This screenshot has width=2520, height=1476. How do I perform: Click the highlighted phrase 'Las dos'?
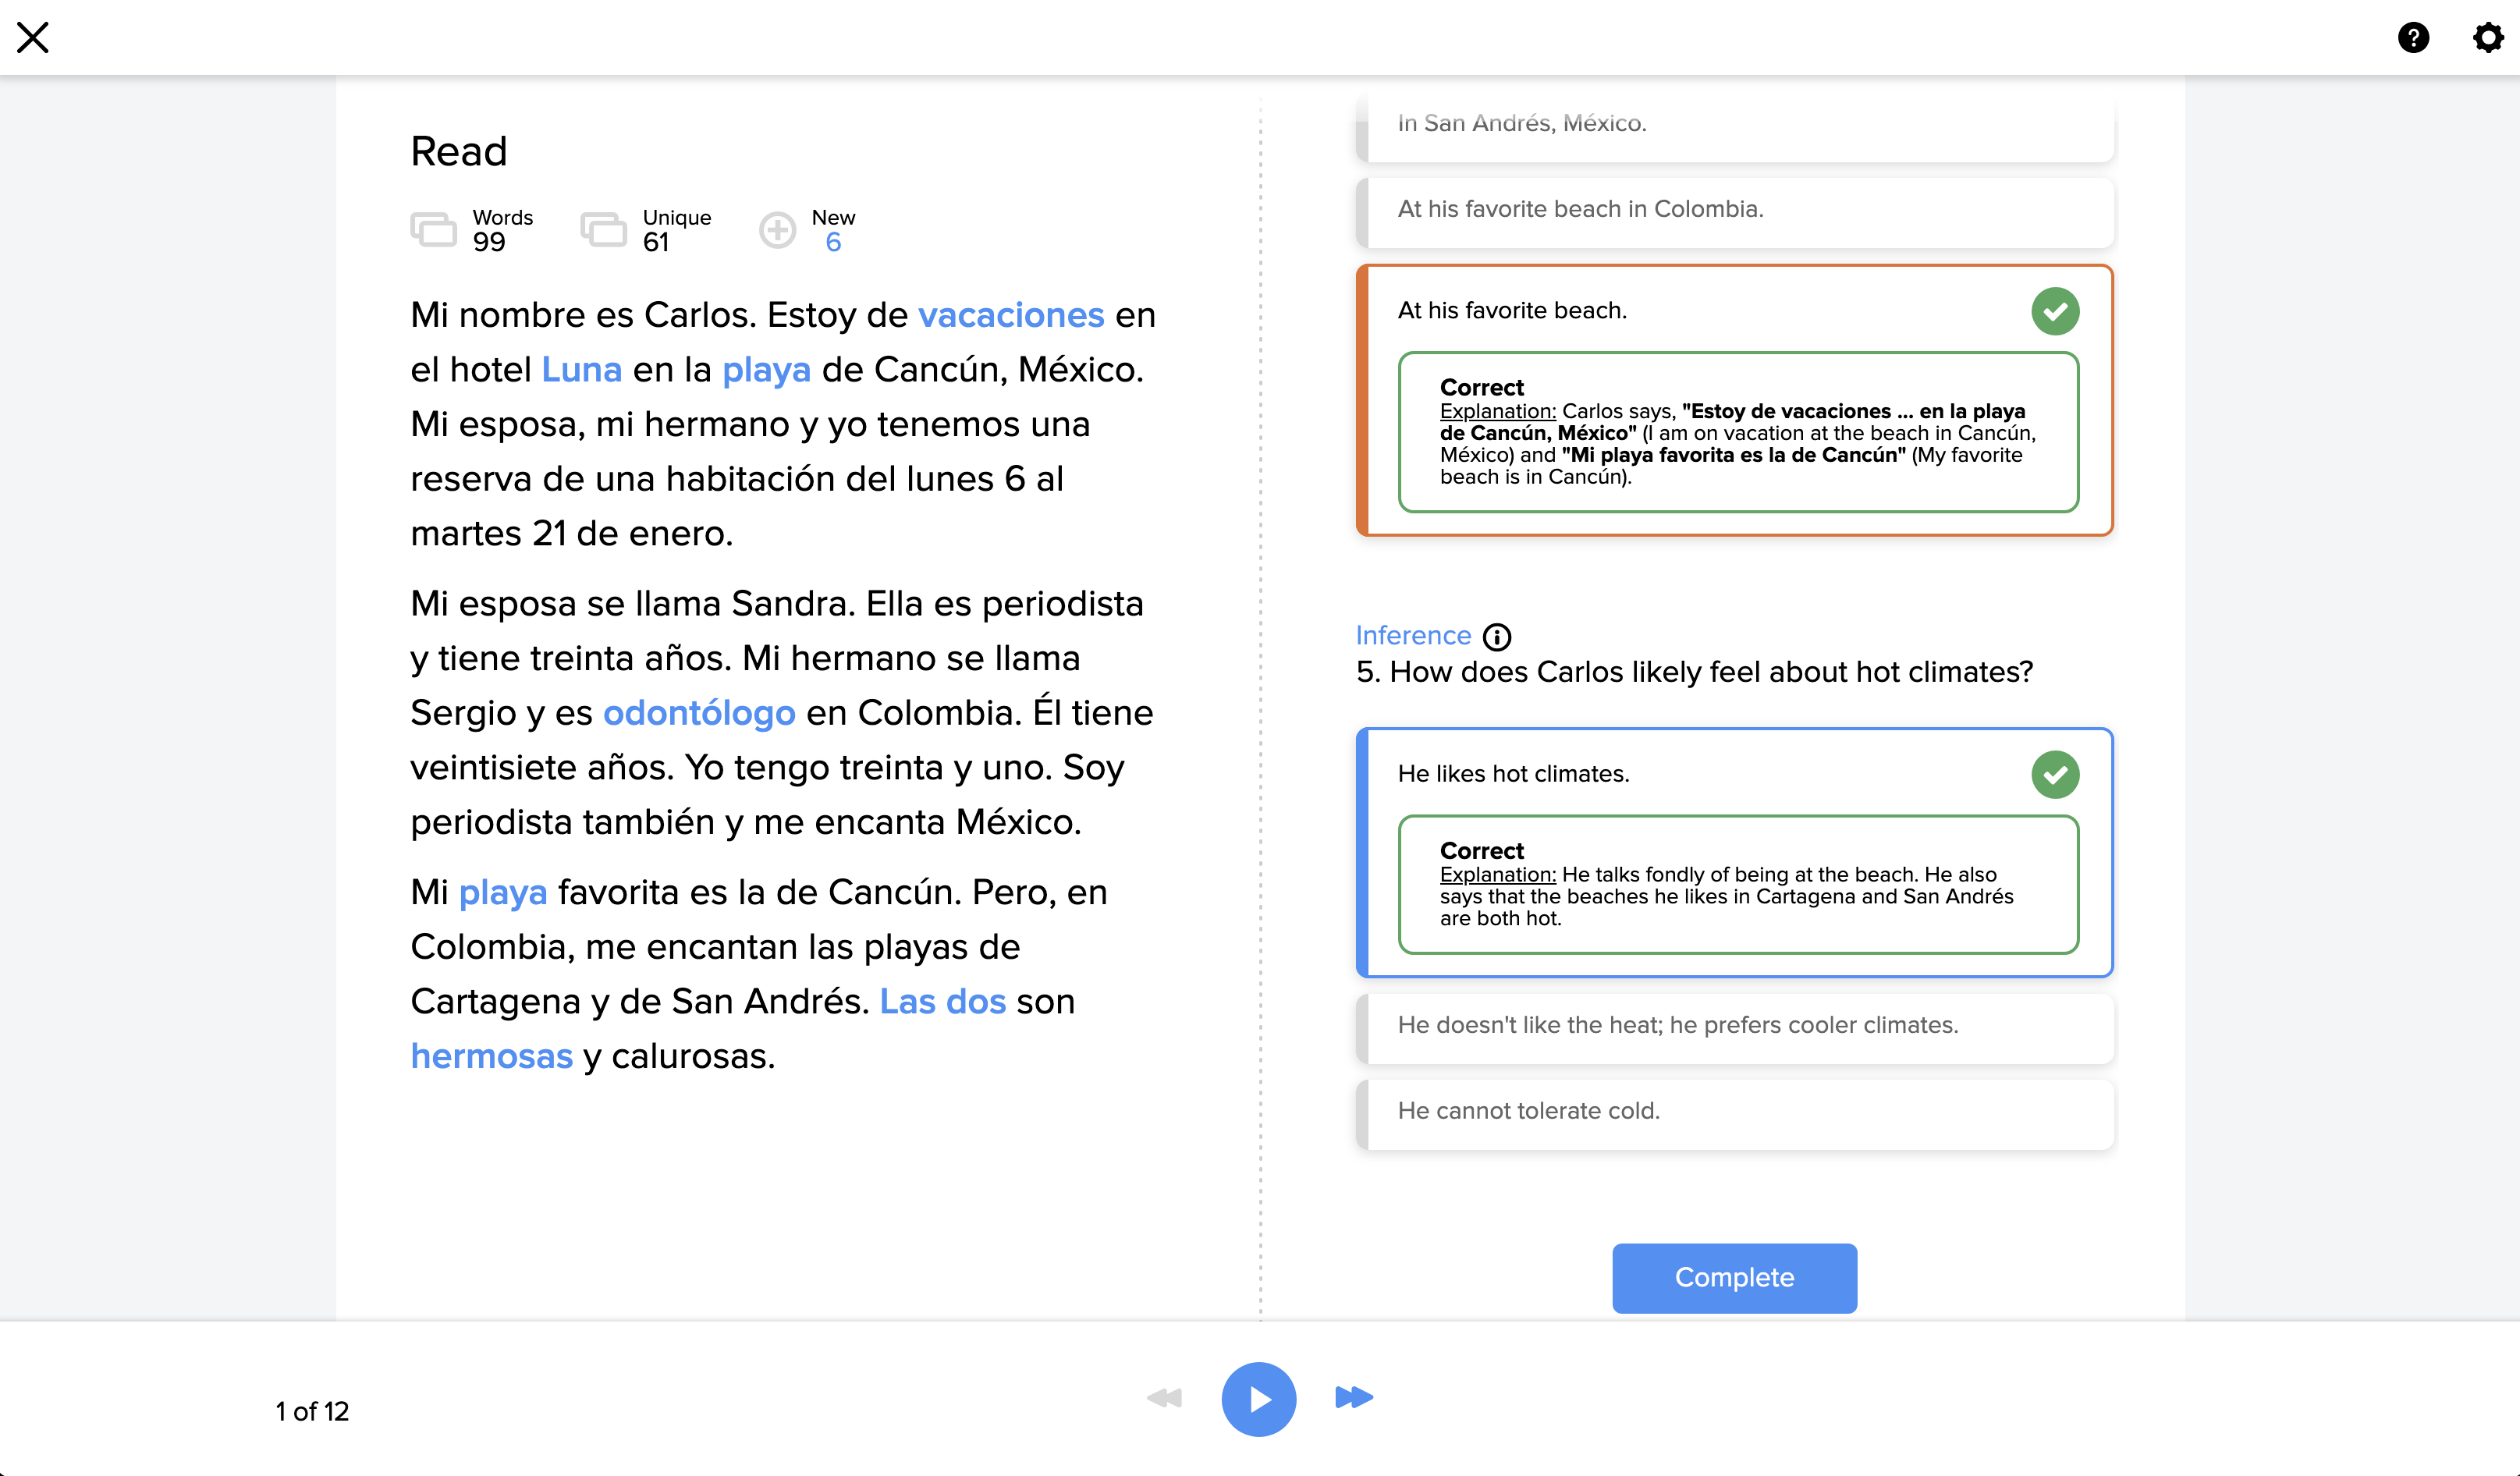(x=942, y=1002)
